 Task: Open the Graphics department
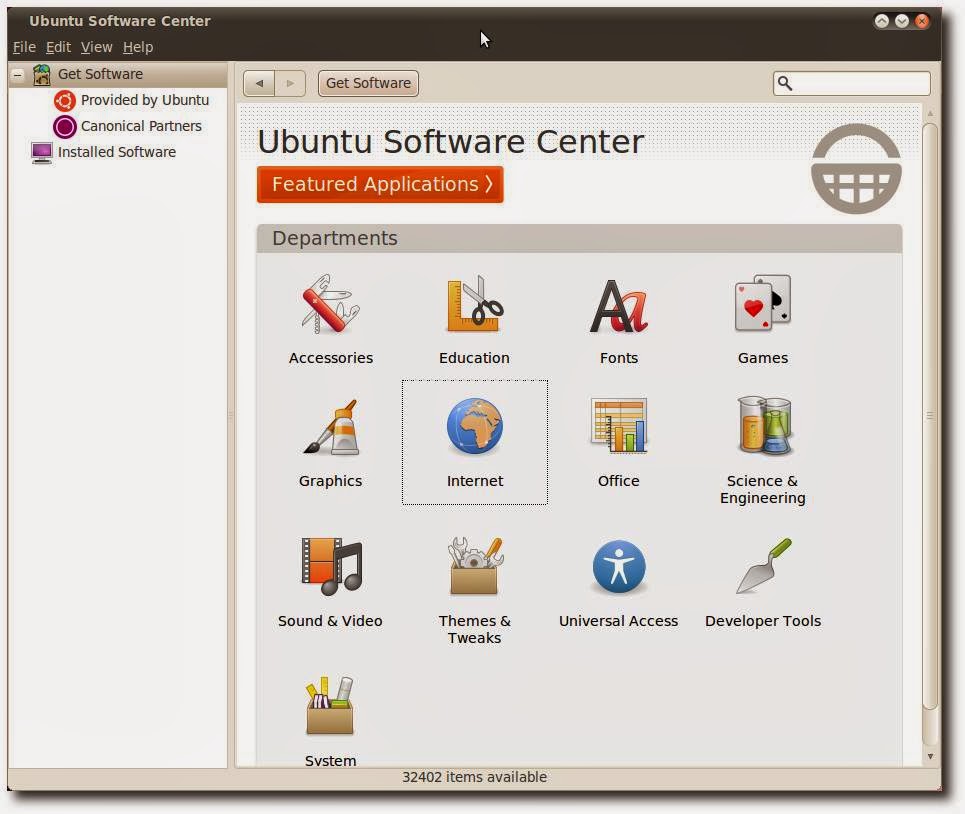point(330,440)
